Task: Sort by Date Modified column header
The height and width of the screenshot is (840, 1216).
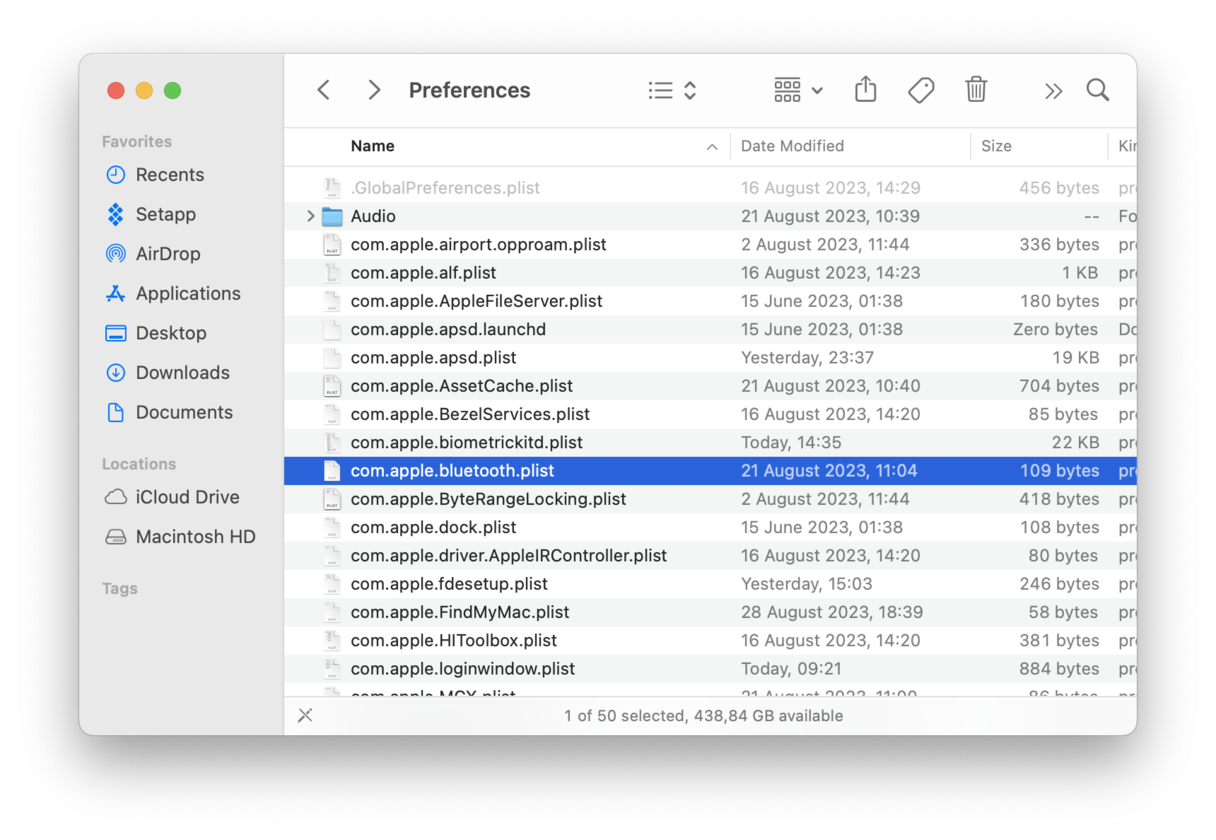Action: tap(792, 146)
